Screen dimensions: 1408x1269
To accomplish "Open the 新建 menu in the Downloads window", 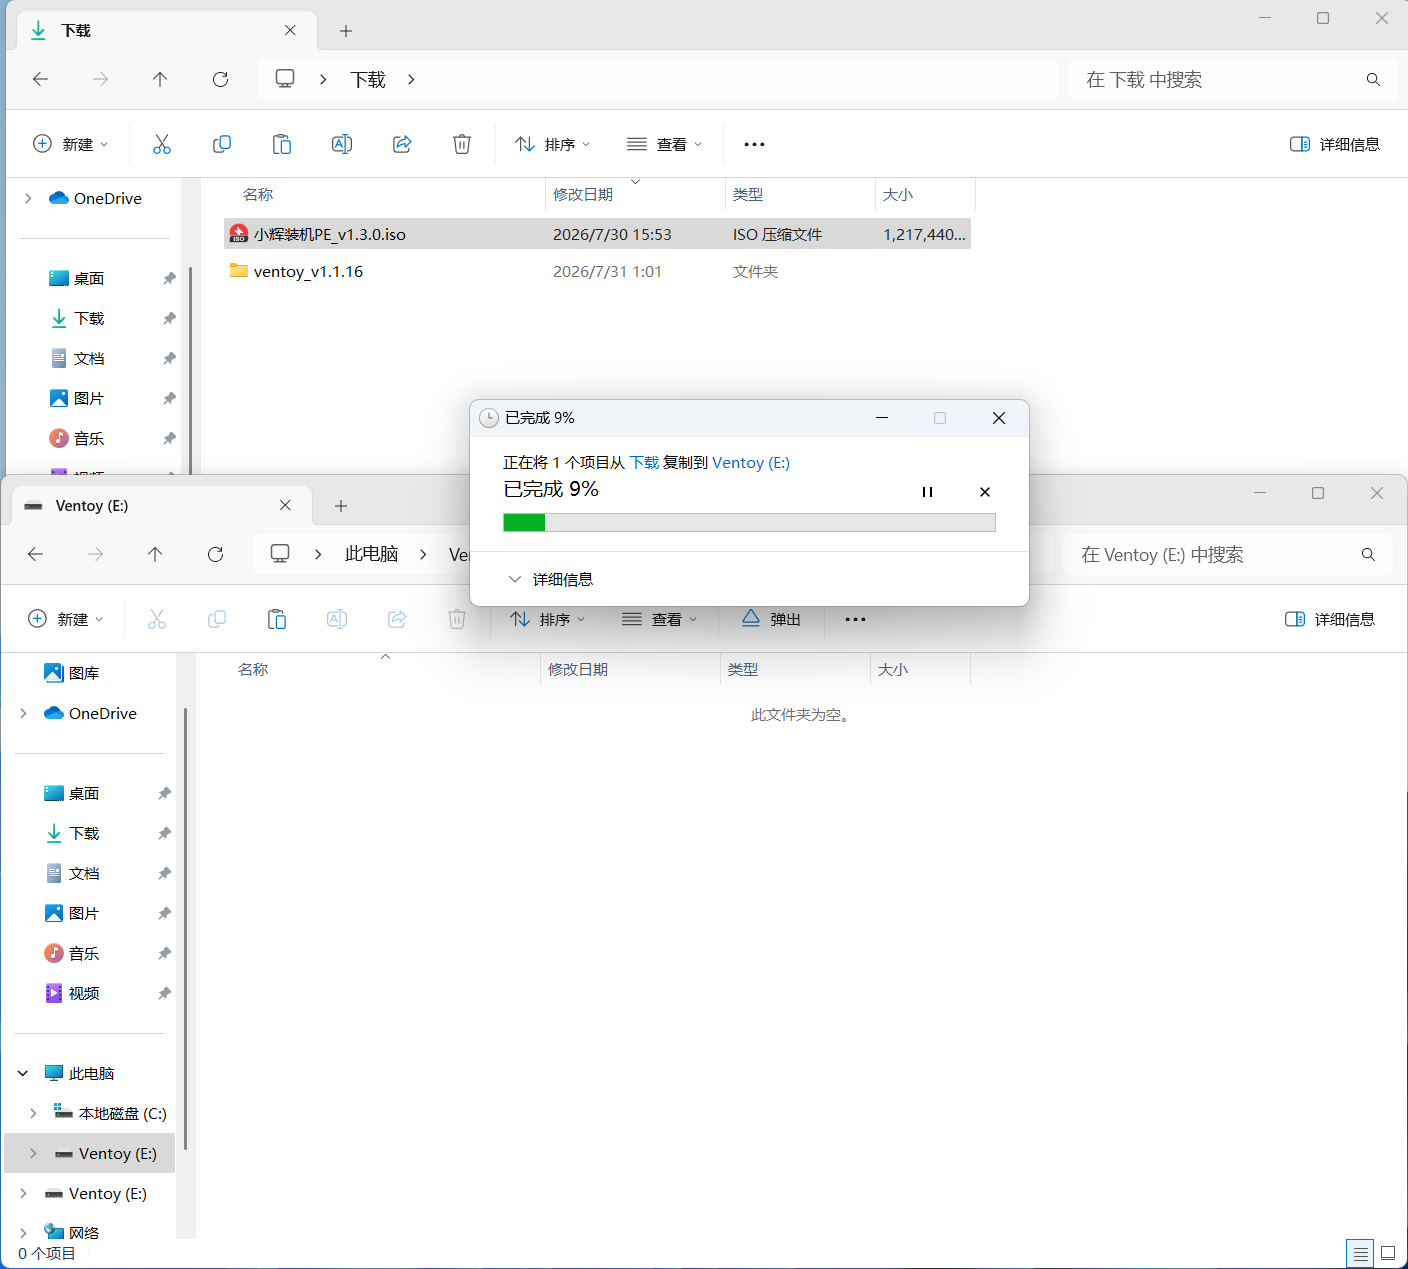I will [x=70, y=144].
